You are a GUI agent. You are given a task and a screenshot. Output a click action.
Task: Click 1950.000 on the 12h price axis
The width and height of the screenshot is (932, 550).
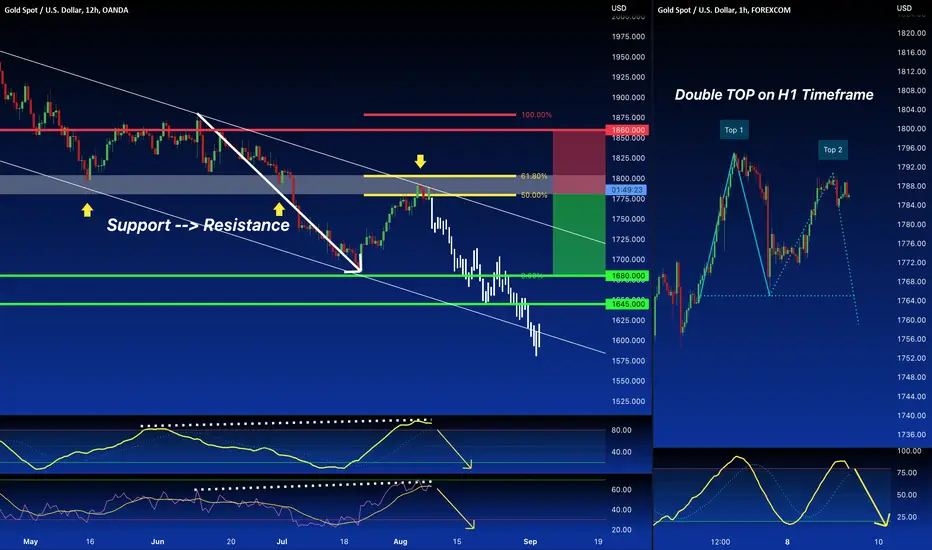628,57
